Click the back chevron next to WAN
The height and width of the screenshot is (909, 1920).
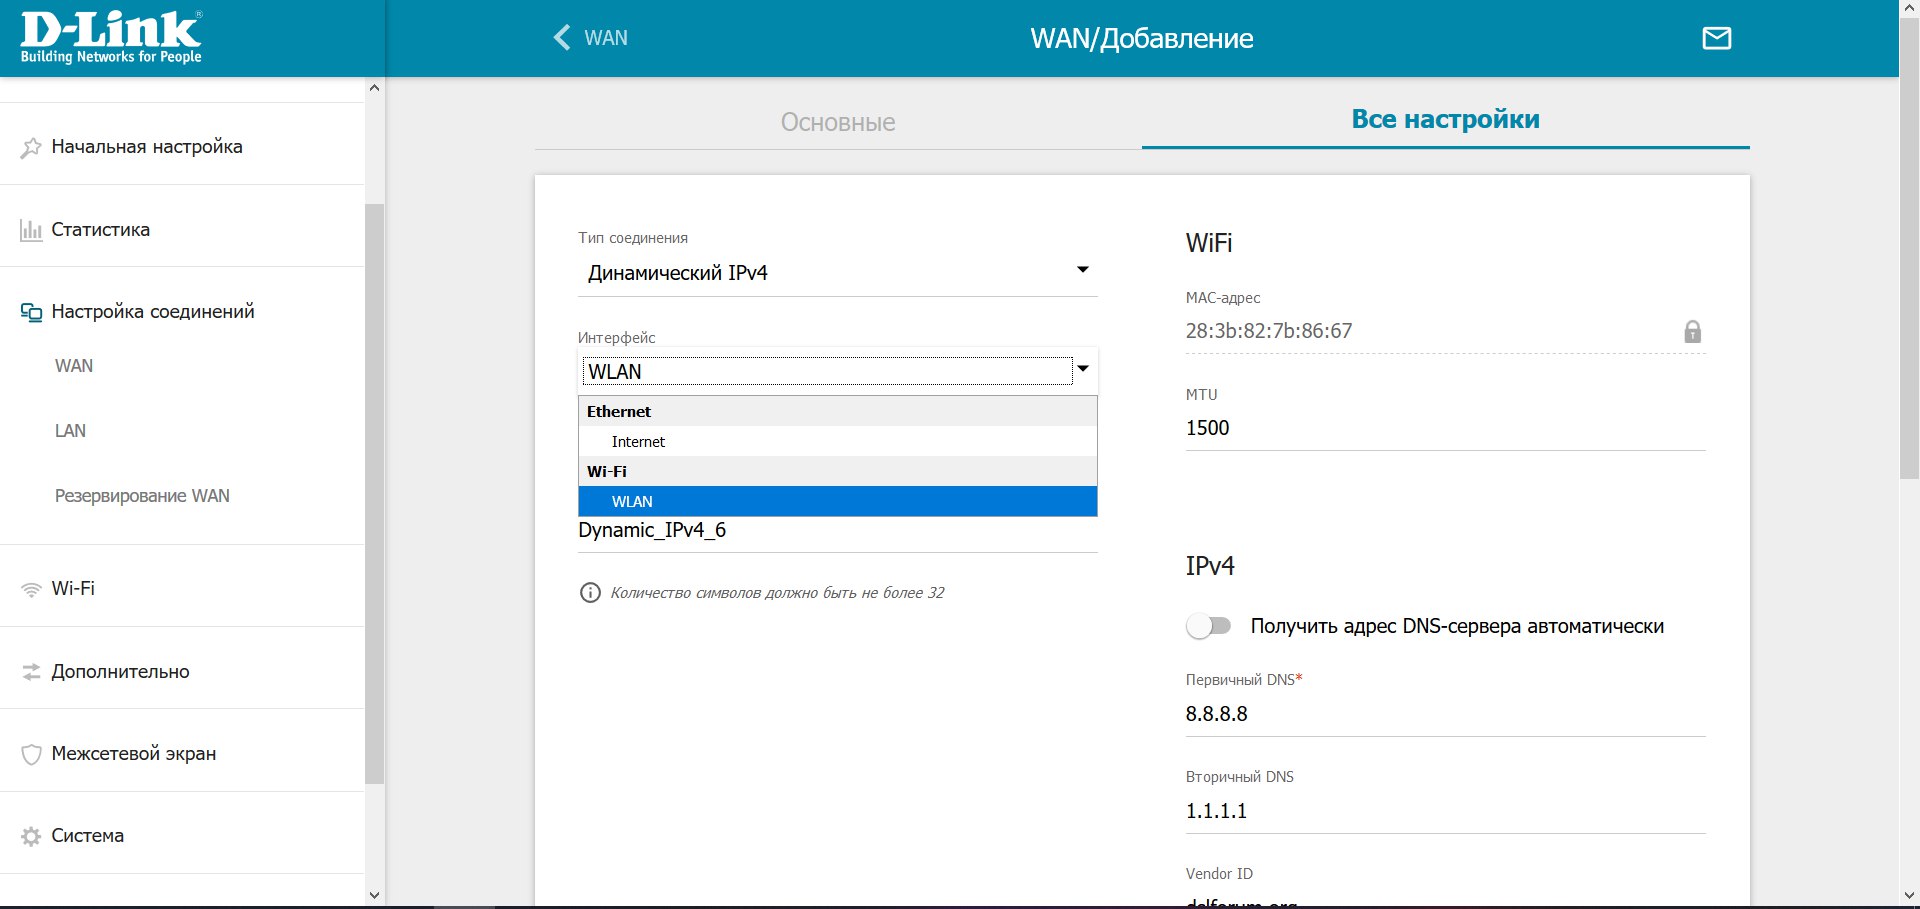[x=561, y=38]
